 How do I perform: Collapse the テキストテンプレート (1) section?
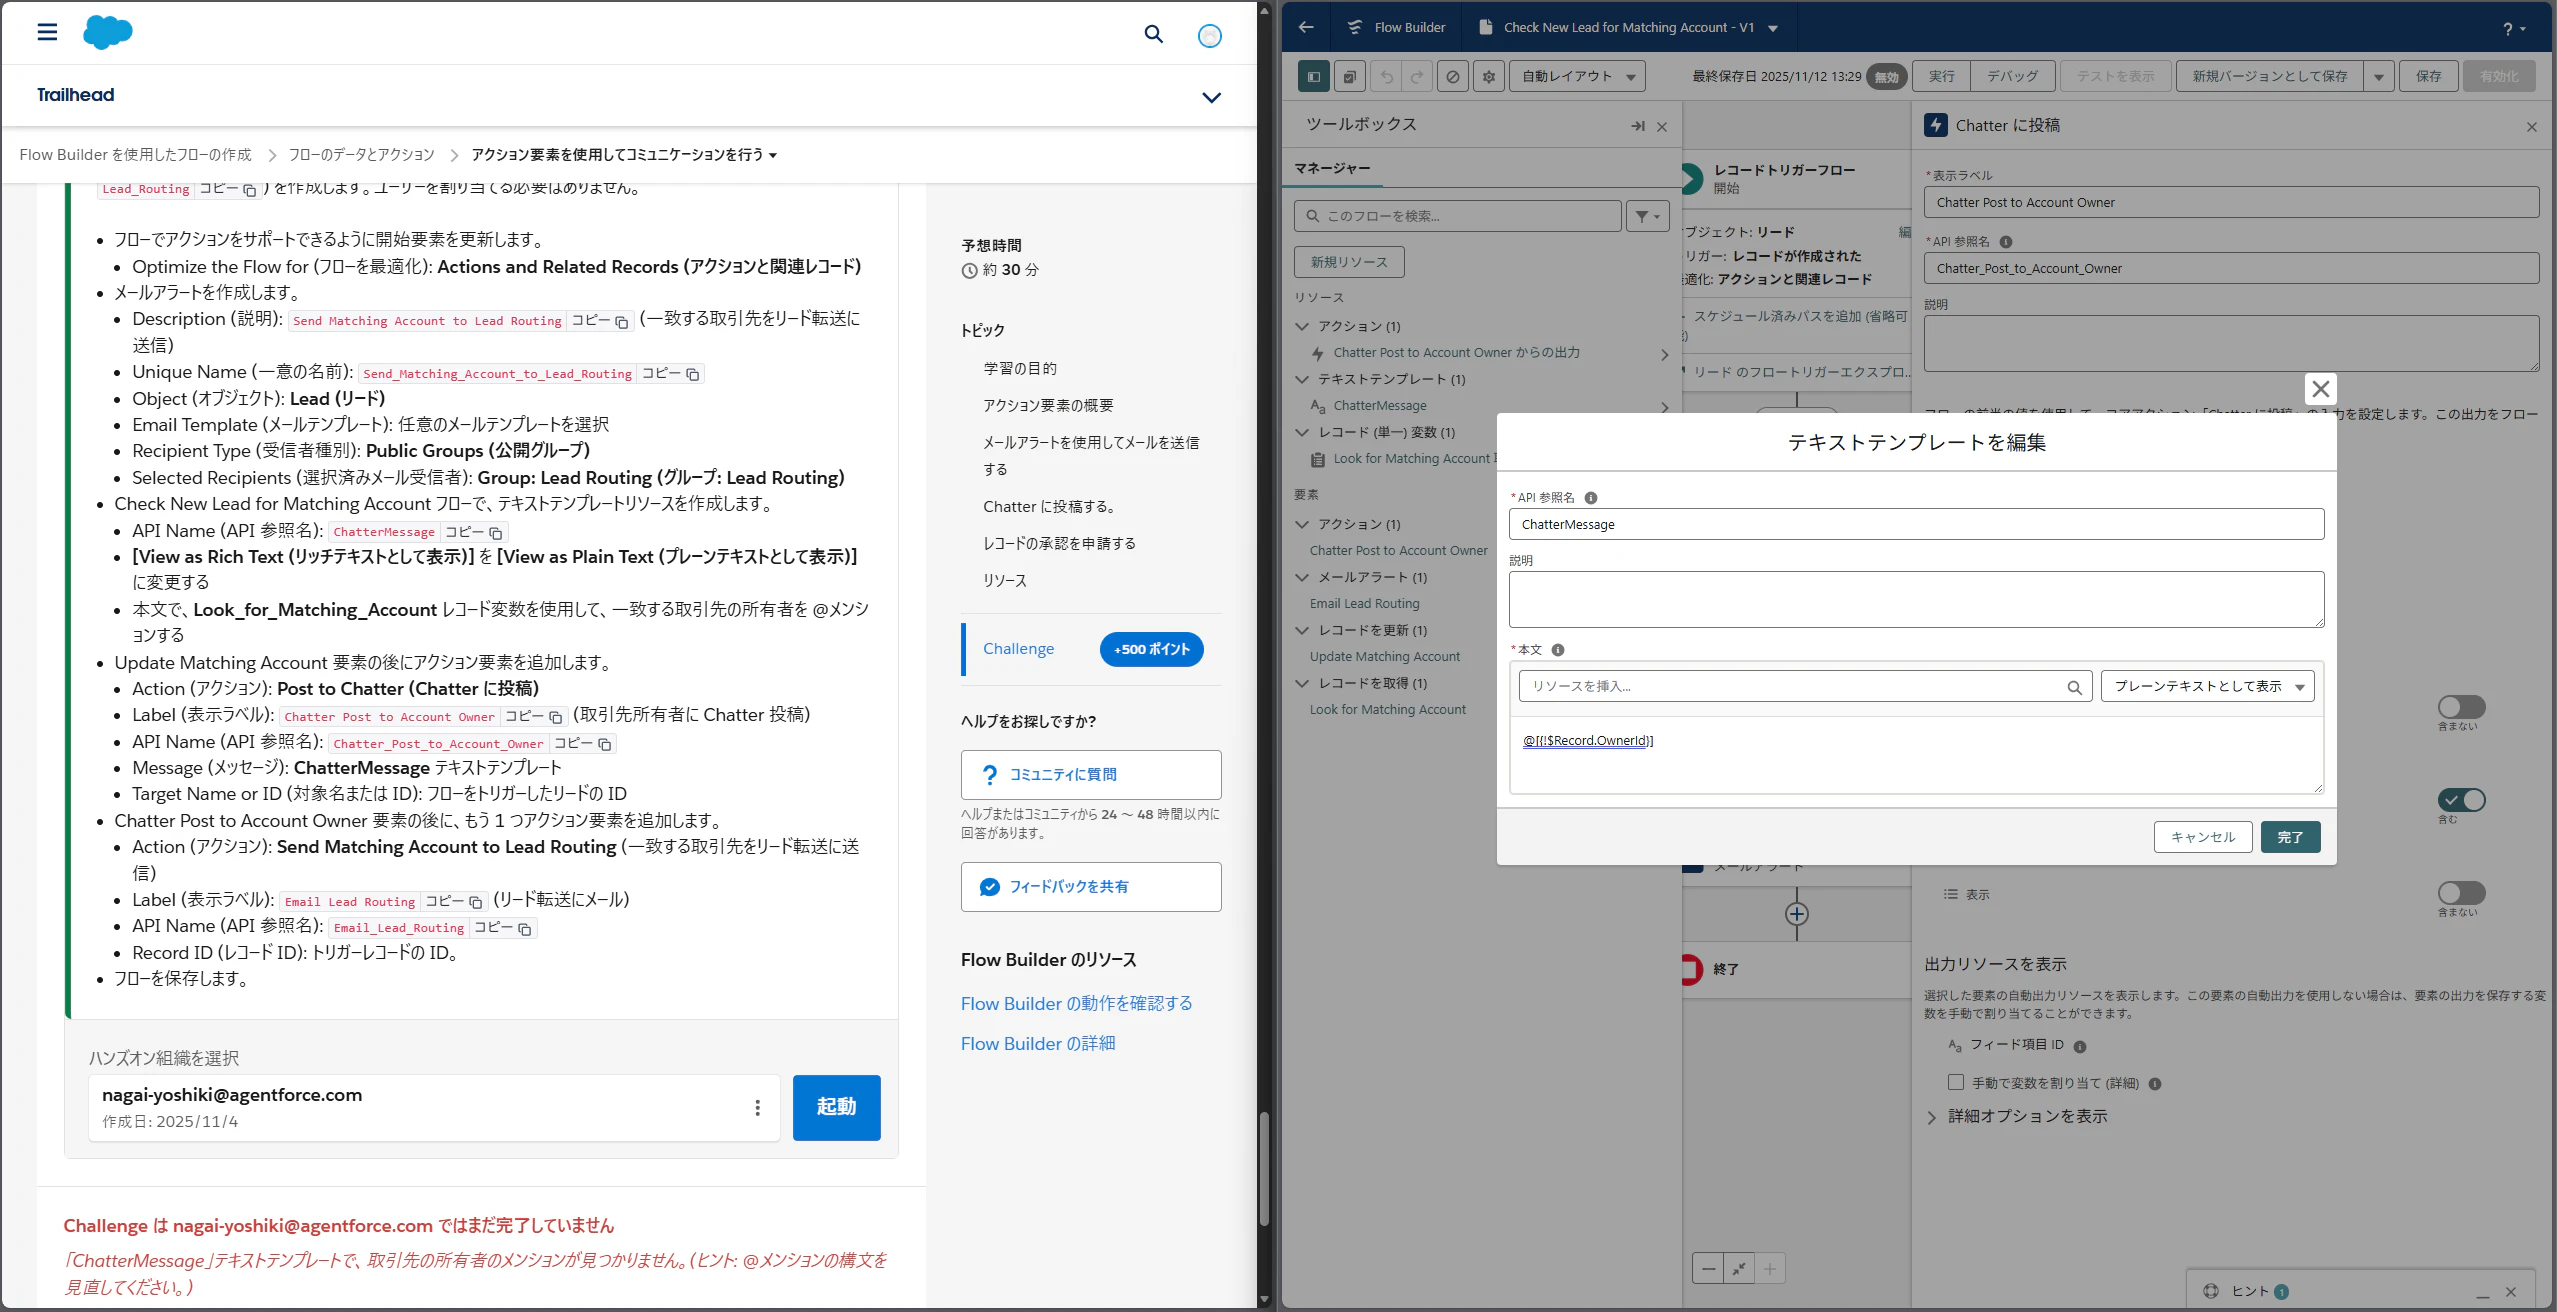coord(1302,379)
